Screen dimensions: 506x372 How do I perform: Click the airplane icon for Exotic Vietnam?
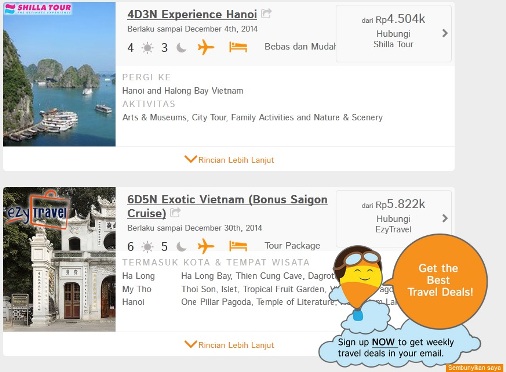pyautogui.click(x=206, y=246)
